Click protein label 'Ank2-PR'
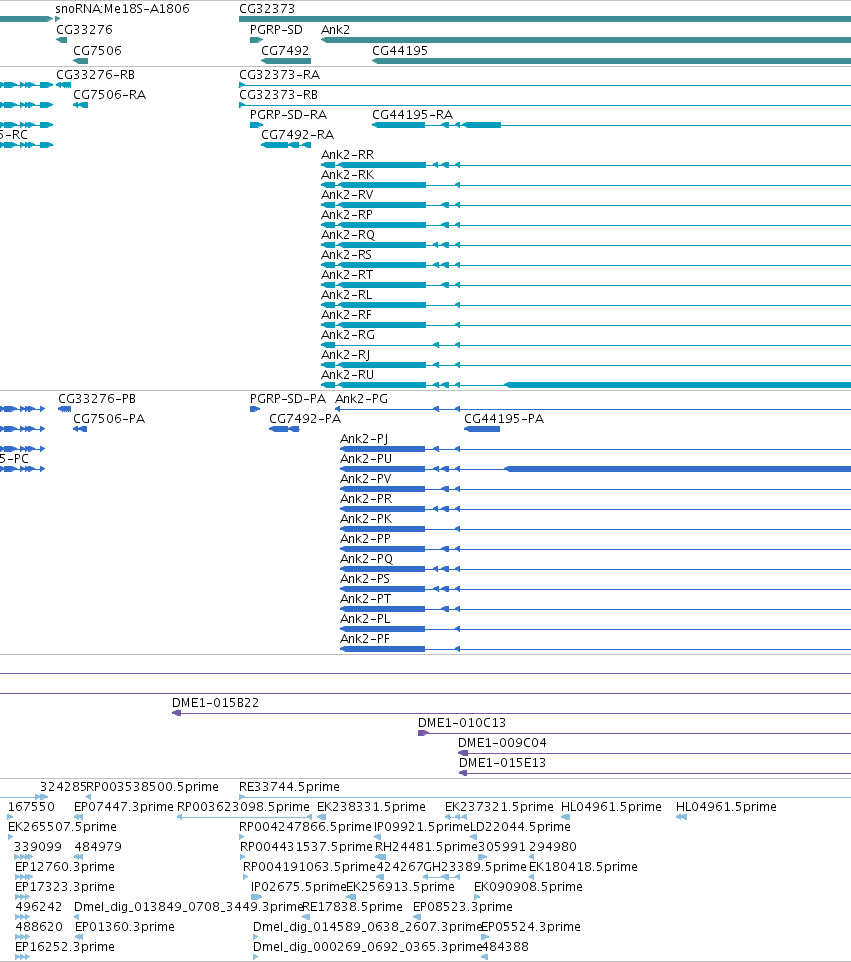Screen dimensions: 851x962 366,499
